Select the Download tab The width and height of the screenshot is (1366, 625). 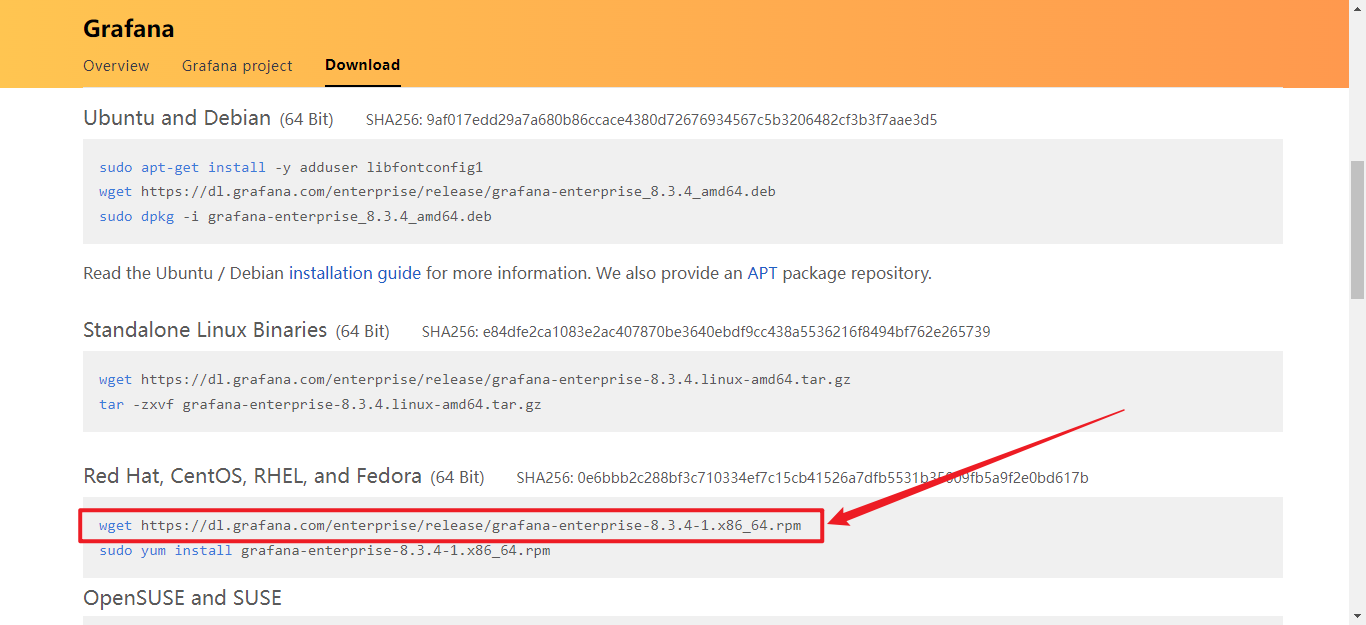pyautogui.click(x=362, y=65)
